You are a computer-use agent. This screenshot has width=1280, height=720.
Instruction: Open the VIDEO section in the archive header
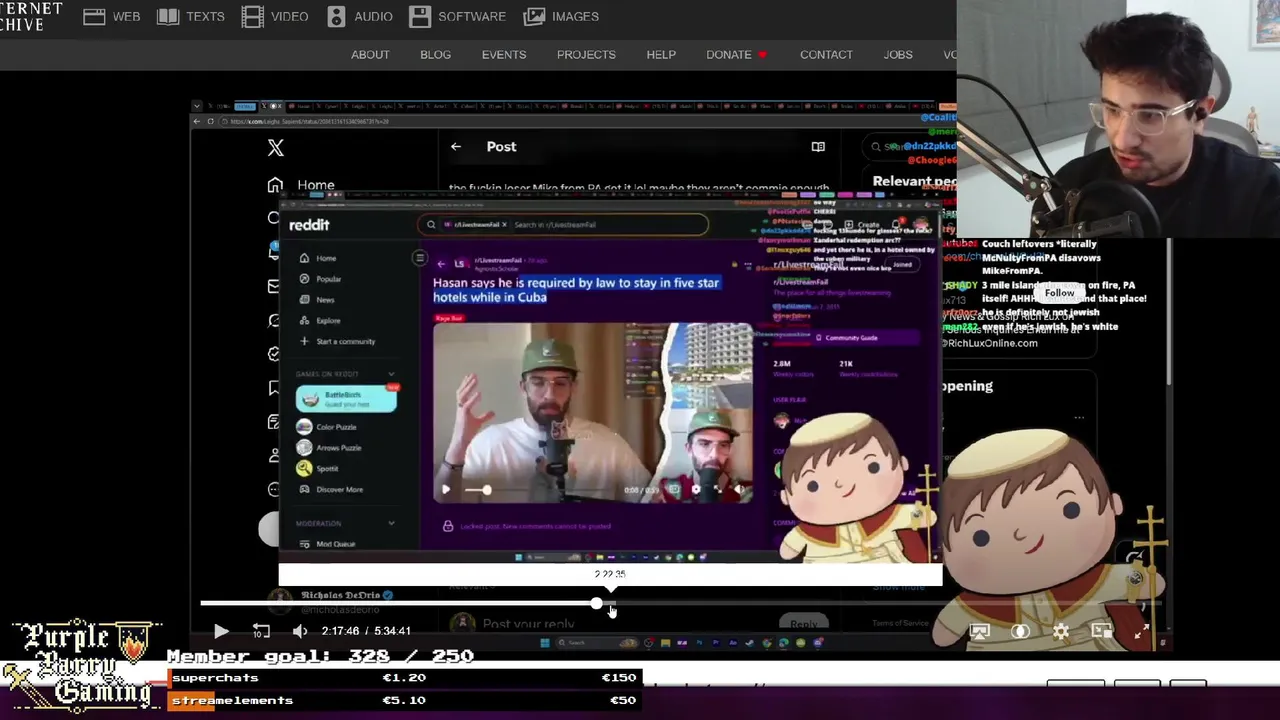point(275,16)
